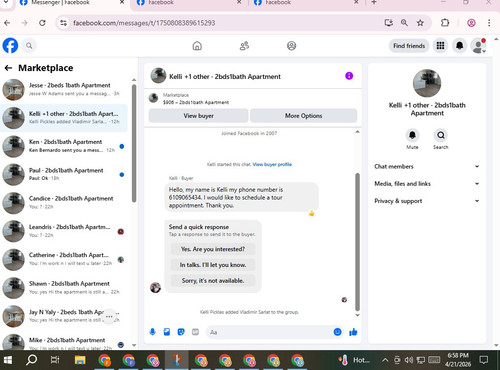The image size is (500, 370).
Task: Switch to the second Facebook browser tab
Action: (189, 3)
